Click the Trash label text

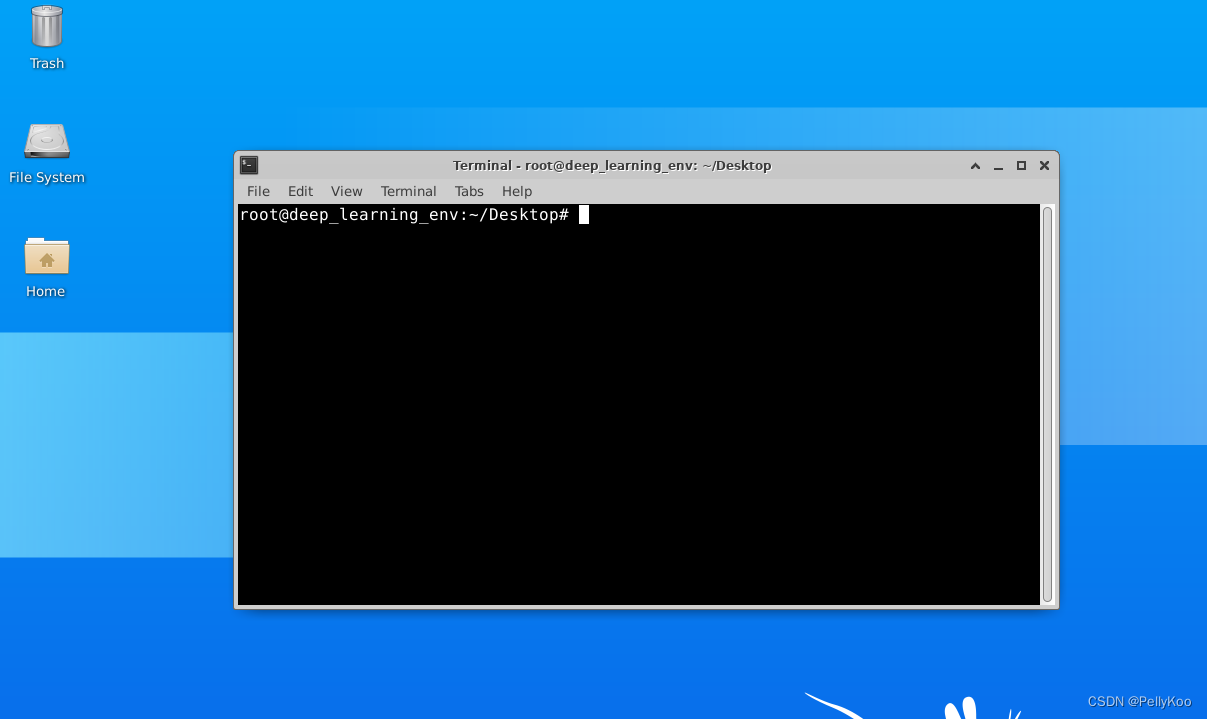47,63
